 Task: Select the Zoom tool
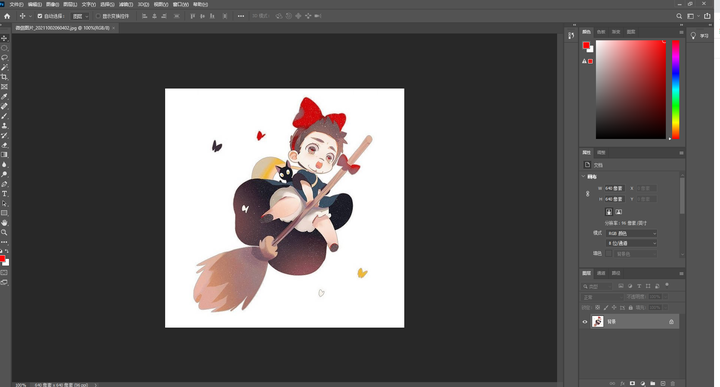[x=4, y=232]
